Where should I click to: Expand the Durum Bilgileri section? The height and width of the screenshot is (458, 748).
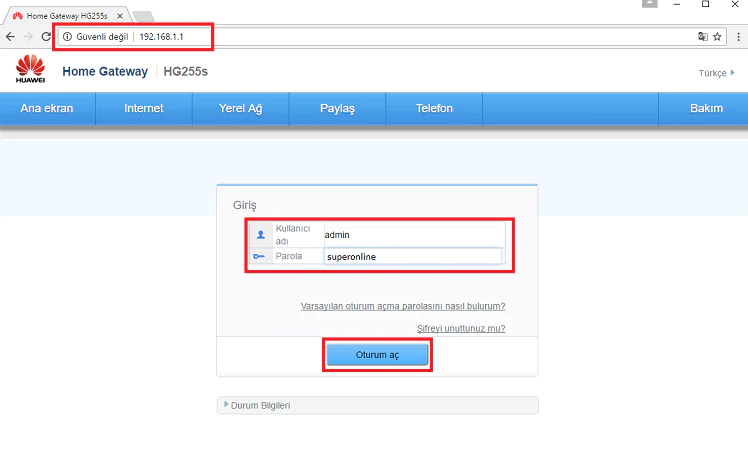(377, 406)
